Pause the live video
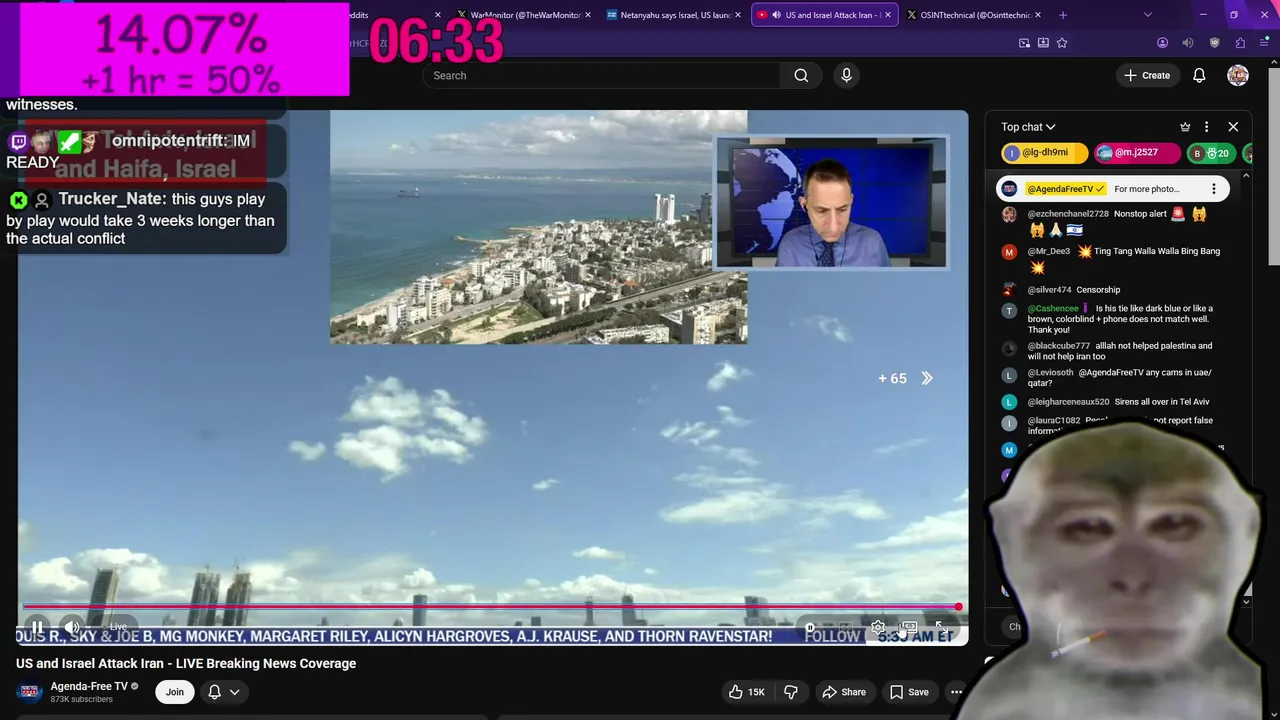The width and height of the screenshot is (1280, 720). point(37,627)
